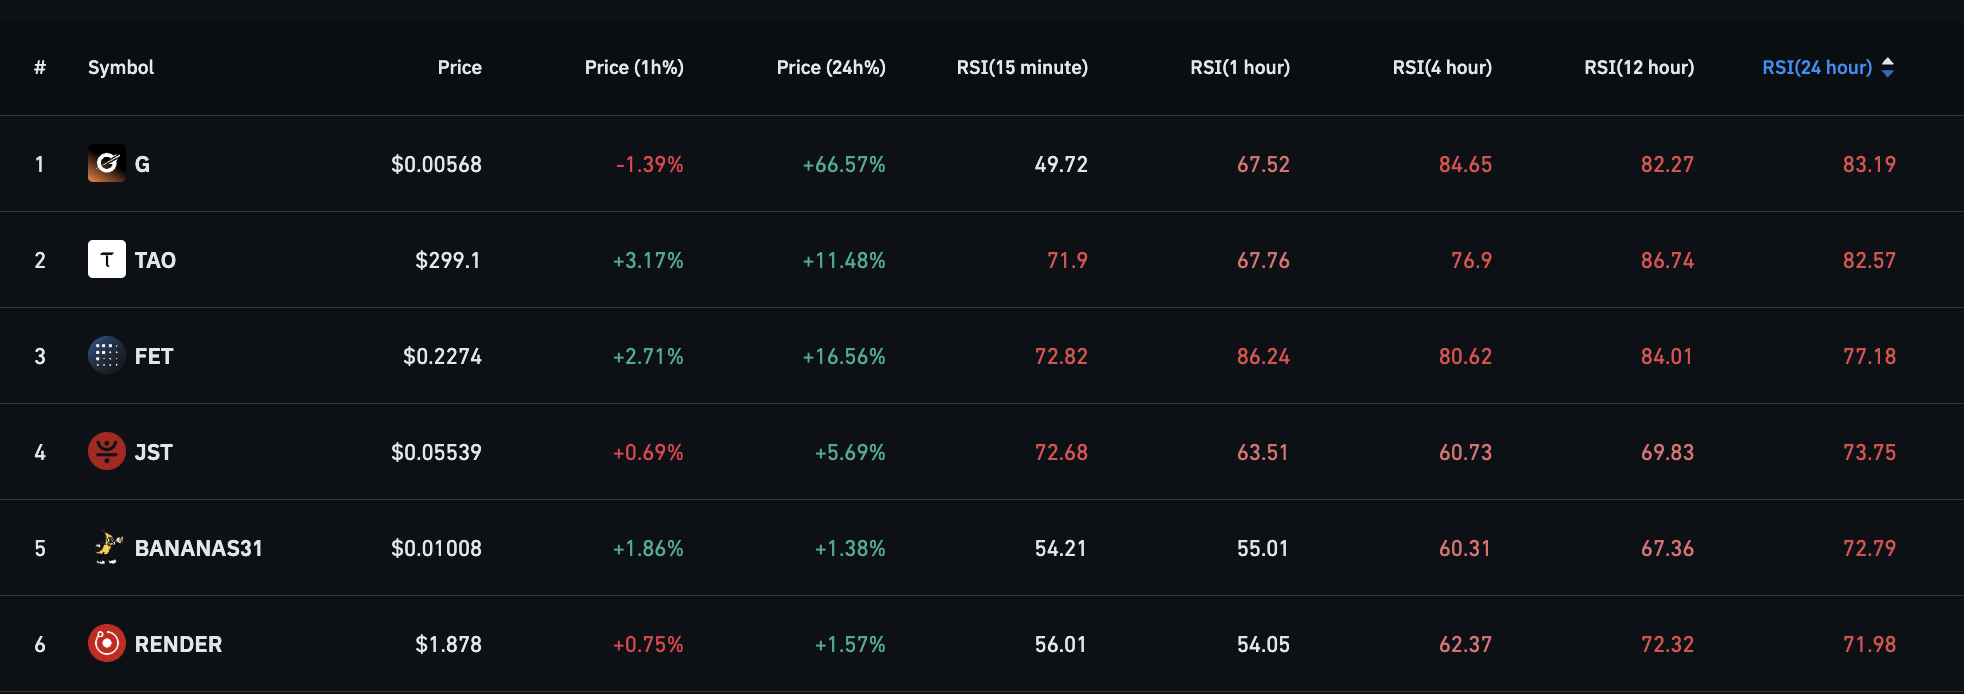The width and height of the screenshot is (1964, 694).
Task: Click the FET dotted circle logo
Action: pyautogui.click(x=107, y=356)
